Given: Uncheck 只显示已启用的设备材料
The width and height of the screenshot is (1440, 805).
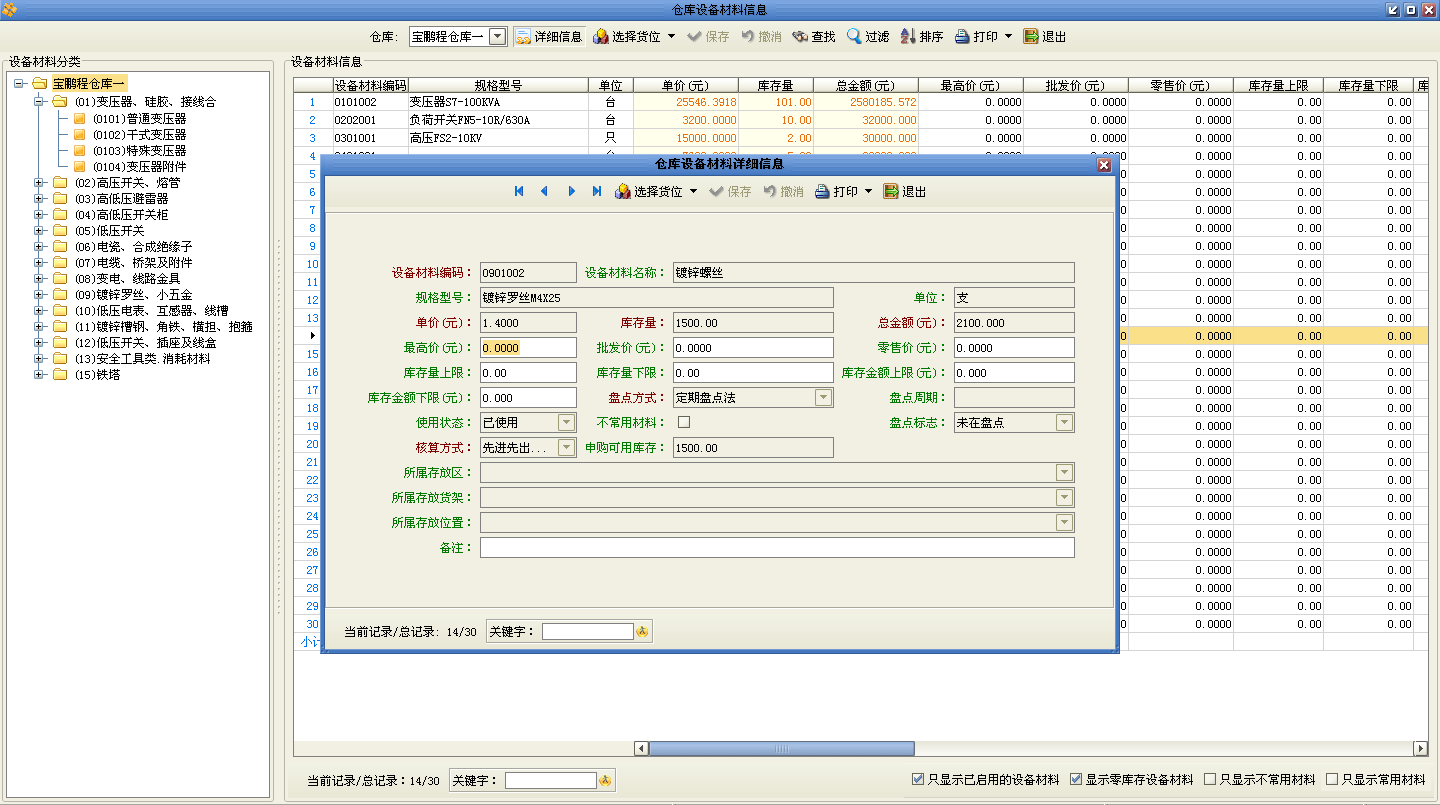Looking at the screenshot, I should click(917, 778).
